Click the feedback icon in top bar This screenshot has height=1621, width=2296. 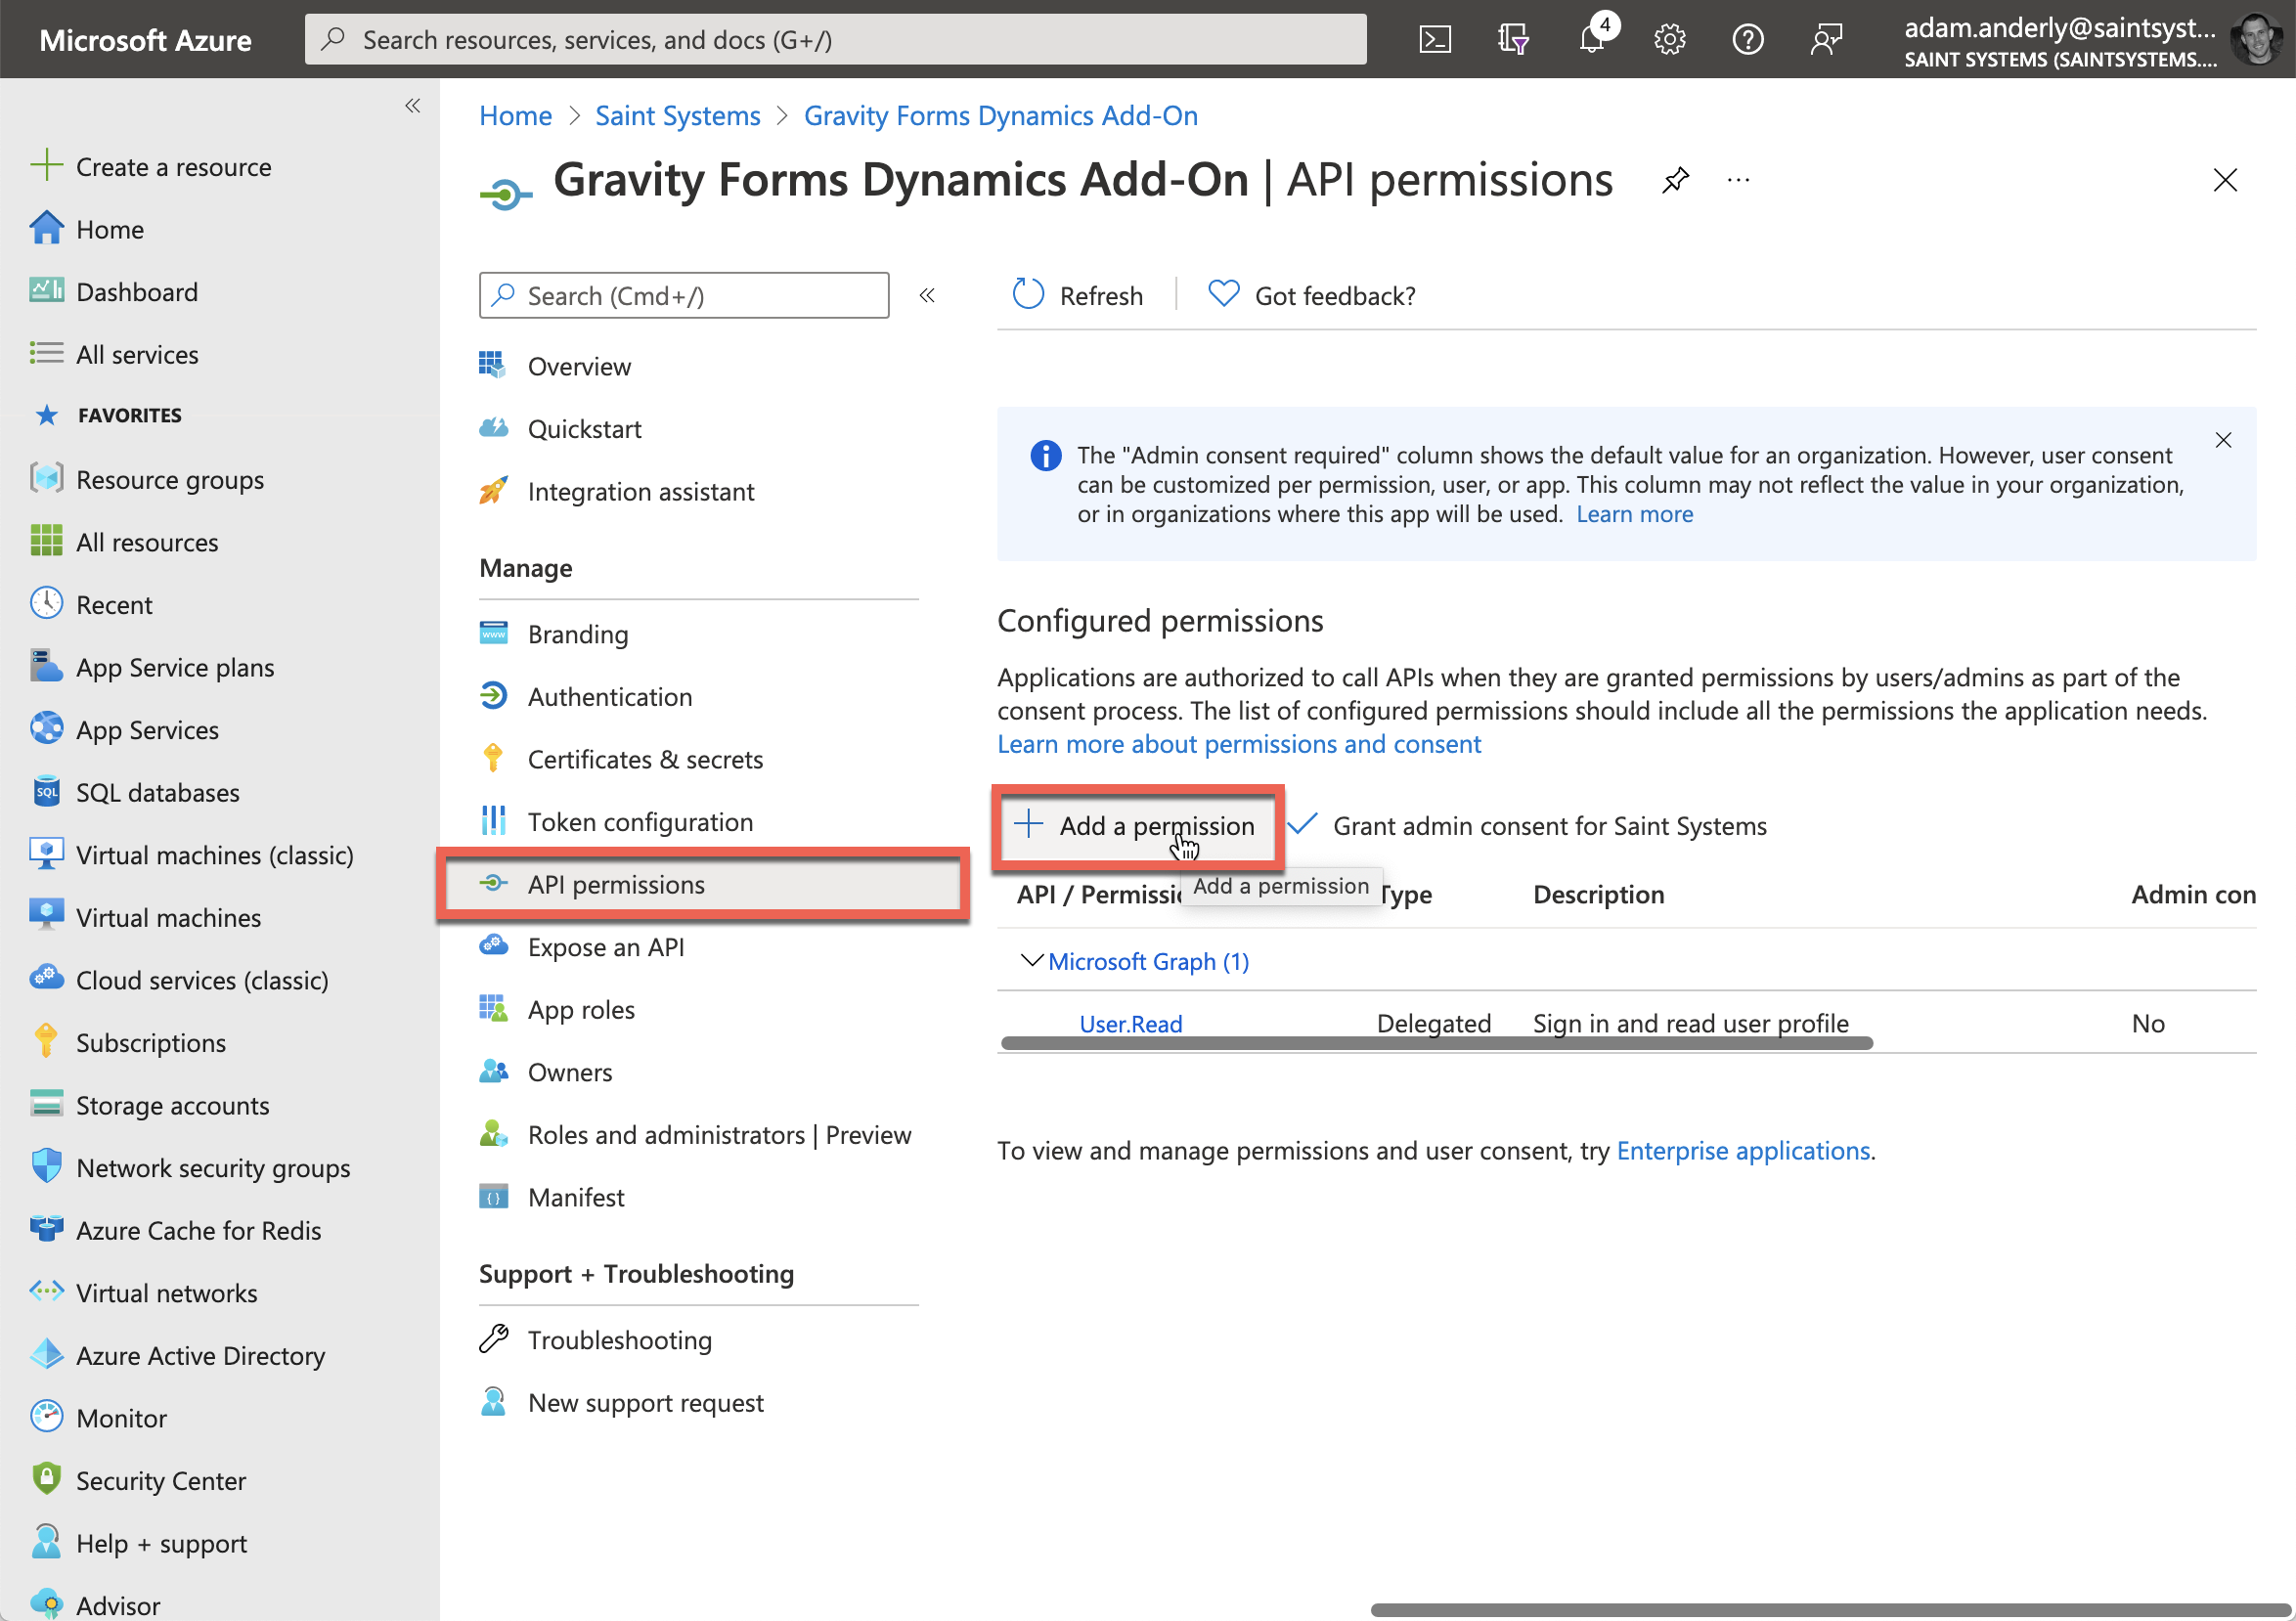click(x=1826, y=40)
